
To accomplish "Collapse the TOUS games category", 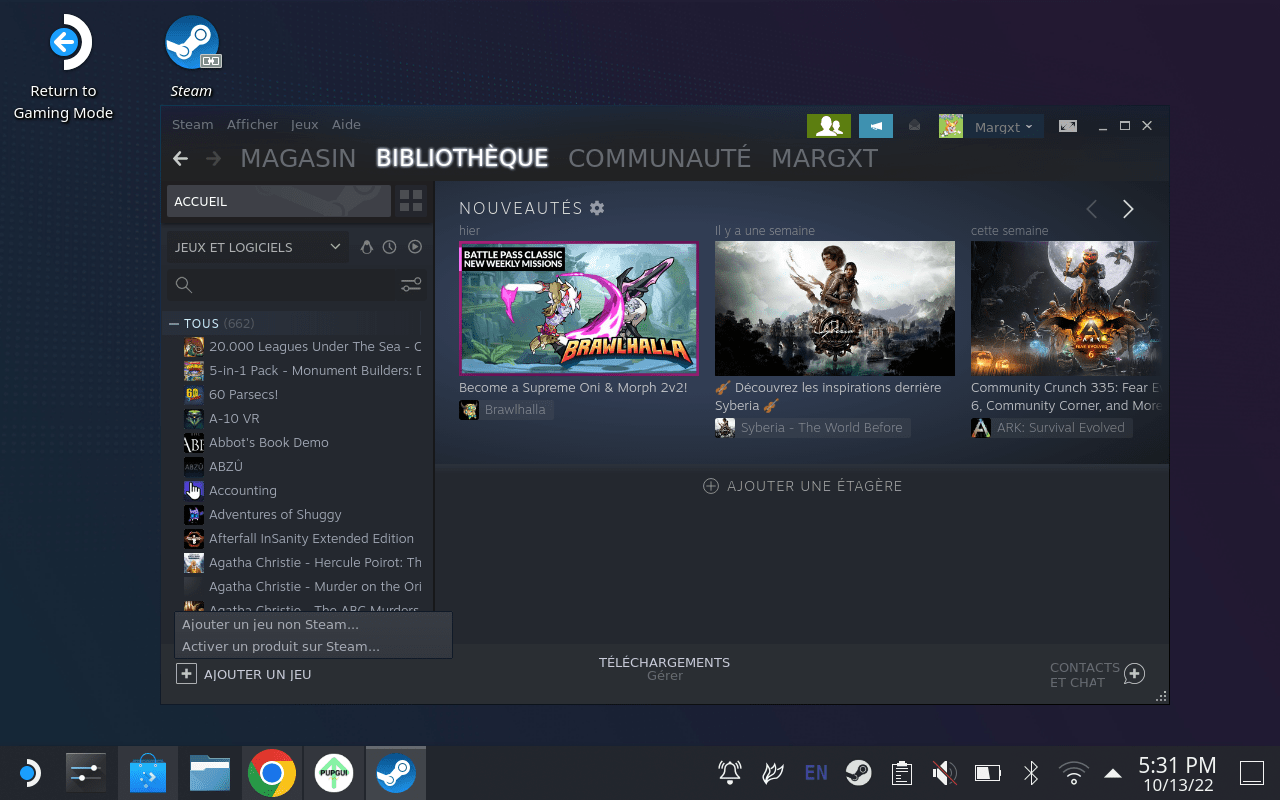I will click(x=175, y=323).
